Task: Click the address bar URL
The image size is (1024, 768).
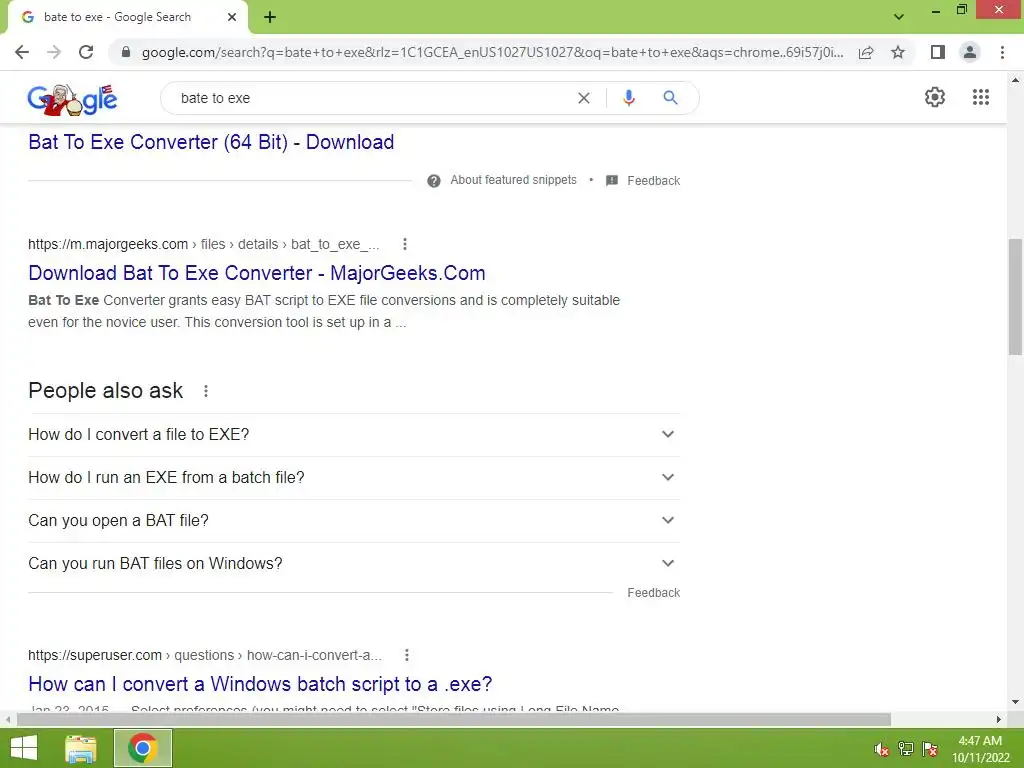Action: (x=492, y=52)
